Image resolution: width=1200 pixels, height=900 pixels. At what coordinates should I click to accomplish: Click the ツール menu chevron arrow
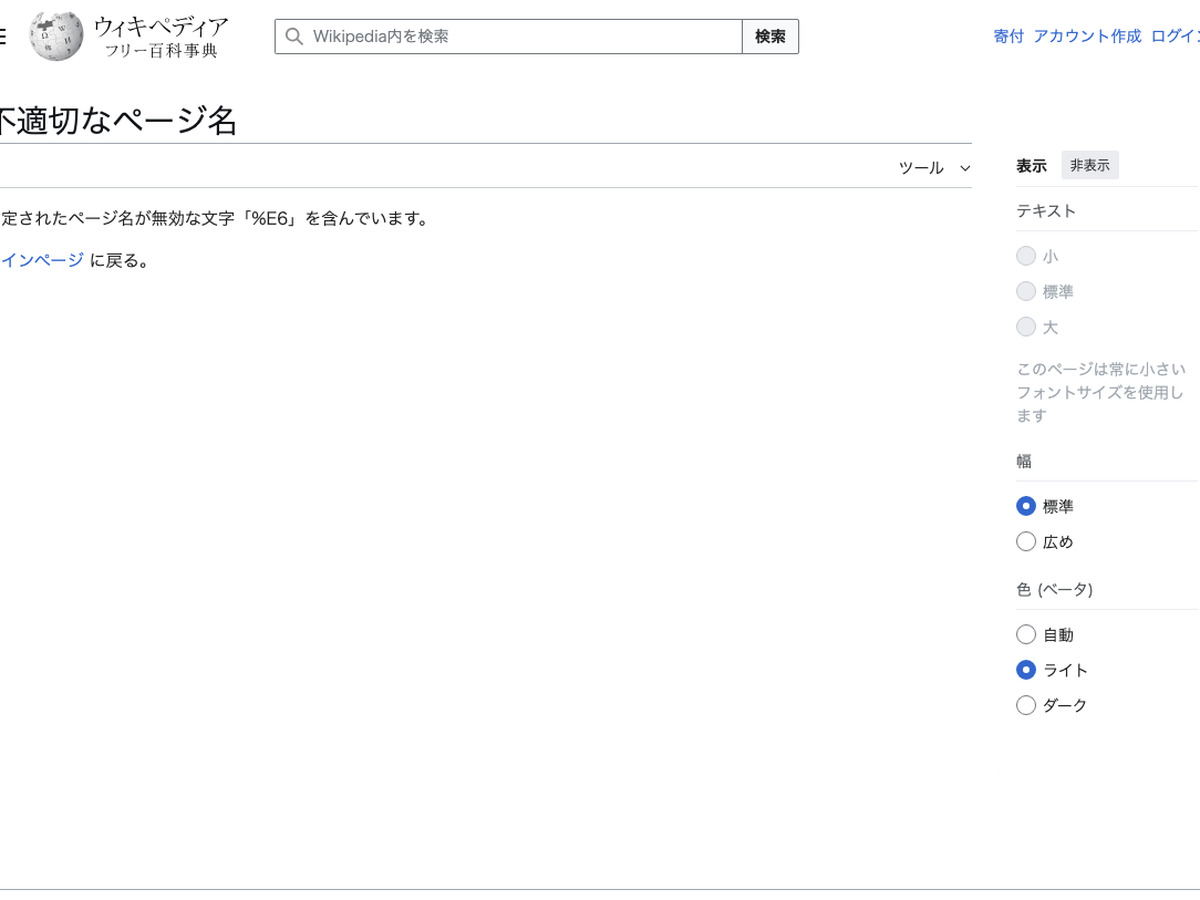965,168
